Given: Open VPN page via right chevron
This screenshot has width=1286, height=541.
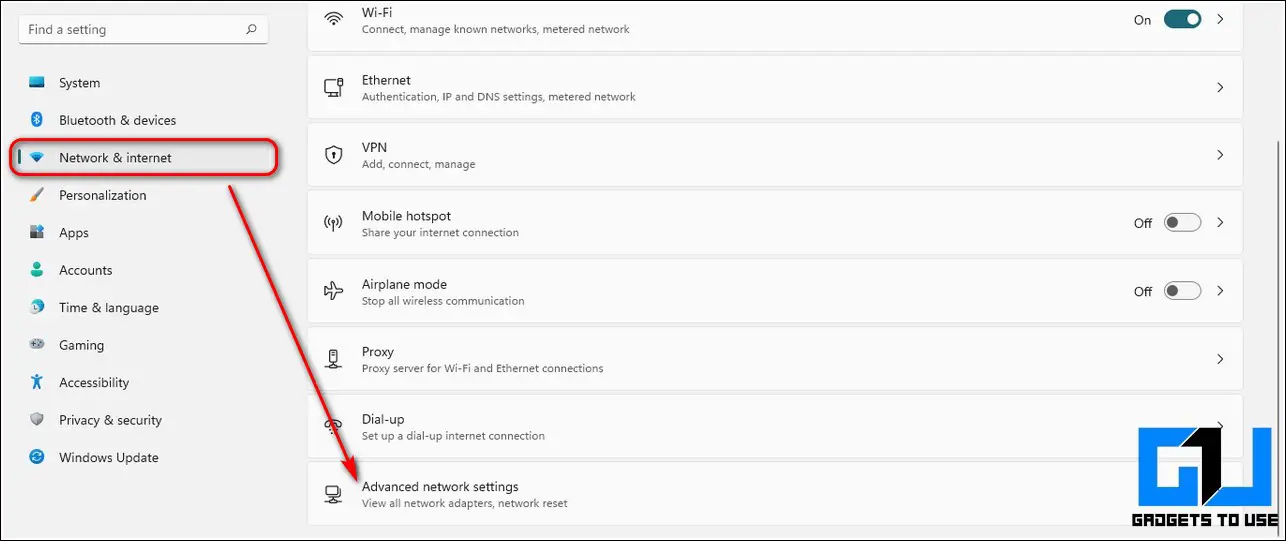Looking at the screenshot, I should pos(1220,155).
